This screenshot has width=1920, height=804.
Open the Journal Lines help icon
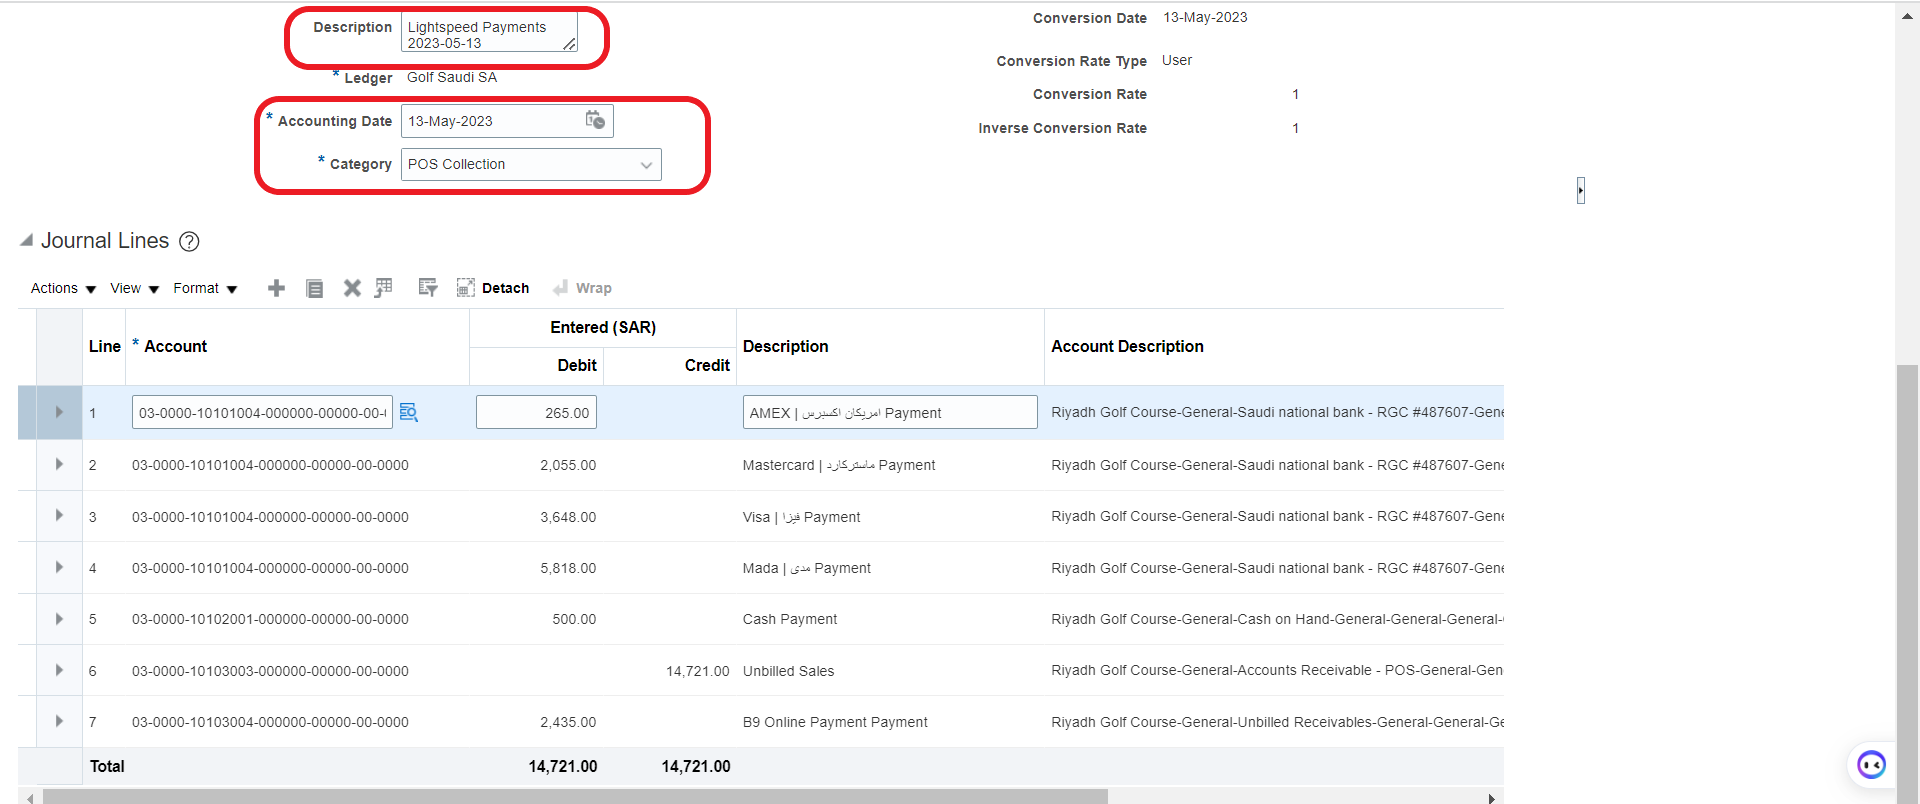[189, 241]
